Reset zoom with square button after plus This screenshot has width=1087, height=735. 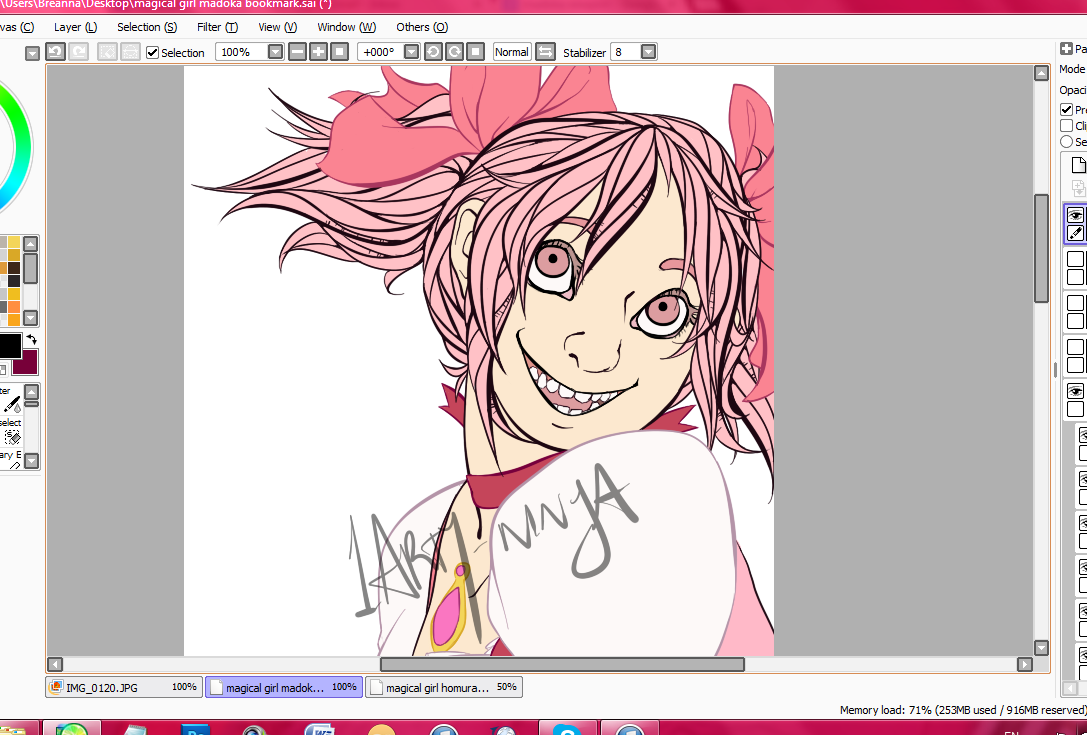coord(339,52)
